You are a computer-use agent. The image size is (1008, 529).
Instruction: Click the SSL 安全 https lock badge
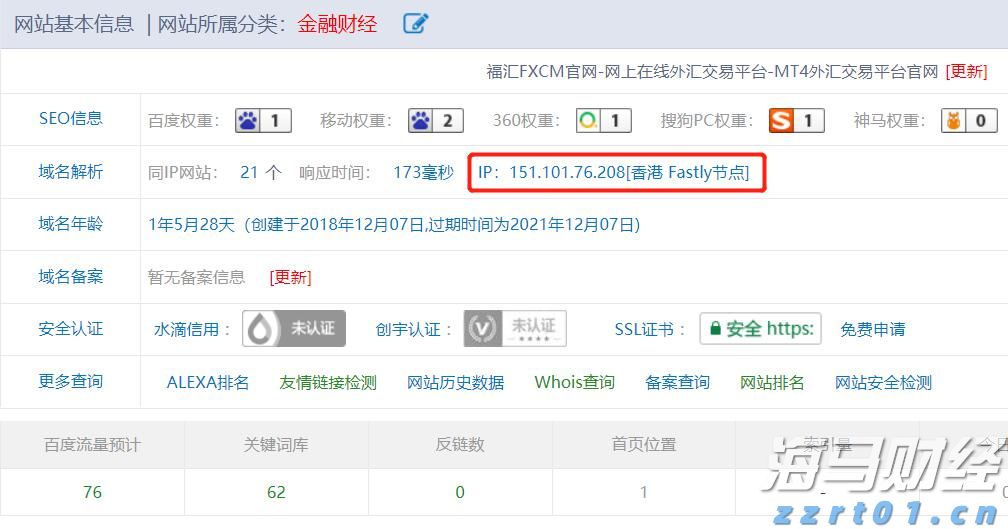coord(760,329)
